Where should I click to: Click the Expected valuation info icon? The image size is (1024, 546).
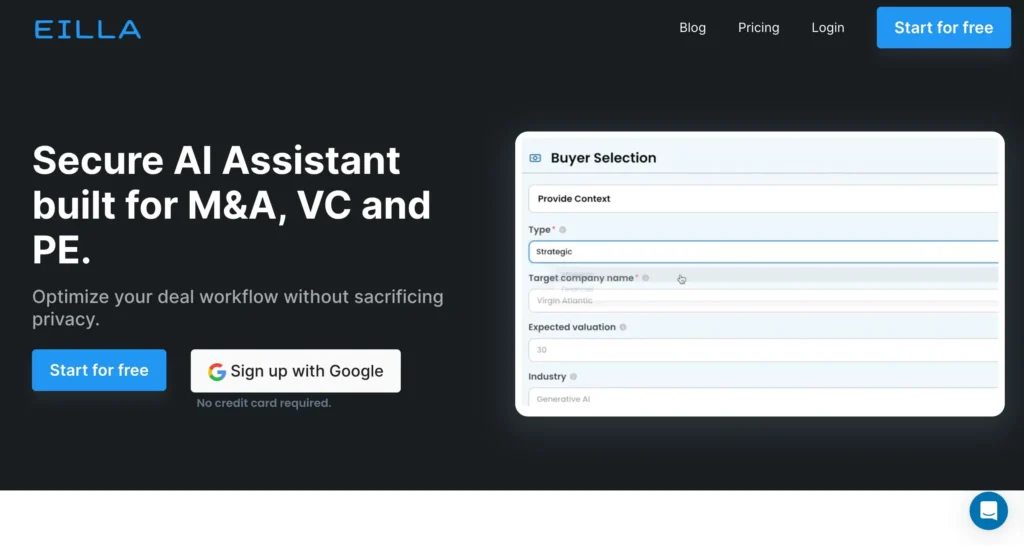[x=623, y=327]
